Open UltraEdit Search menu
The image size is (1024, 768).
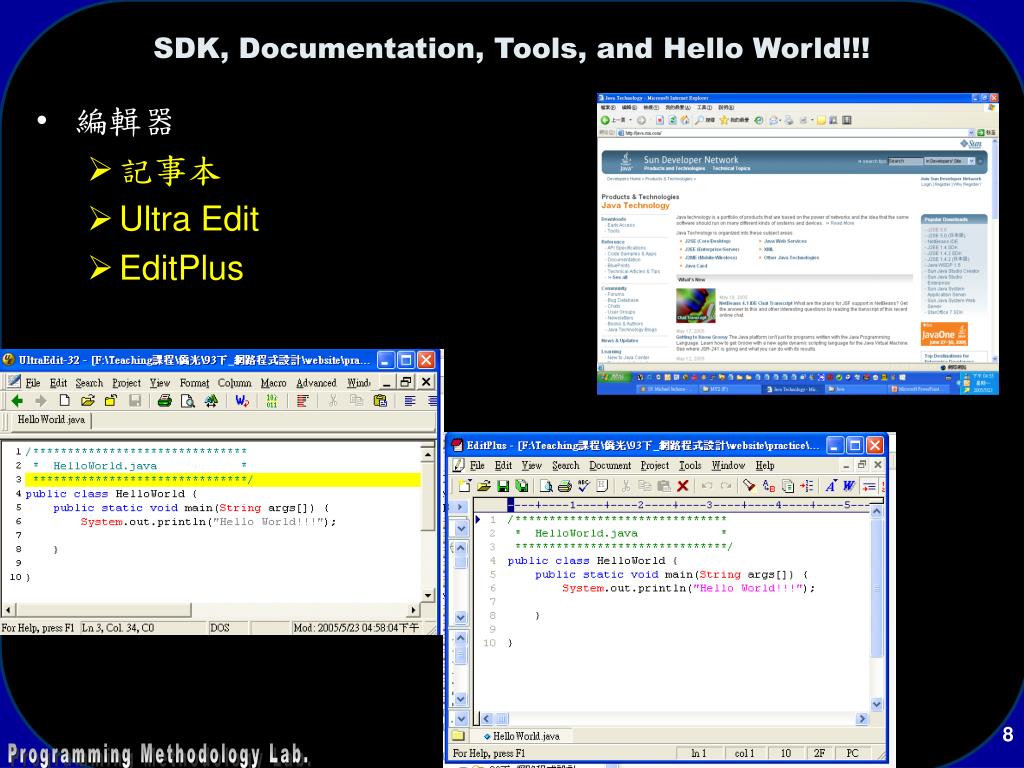tap(89, 383)
